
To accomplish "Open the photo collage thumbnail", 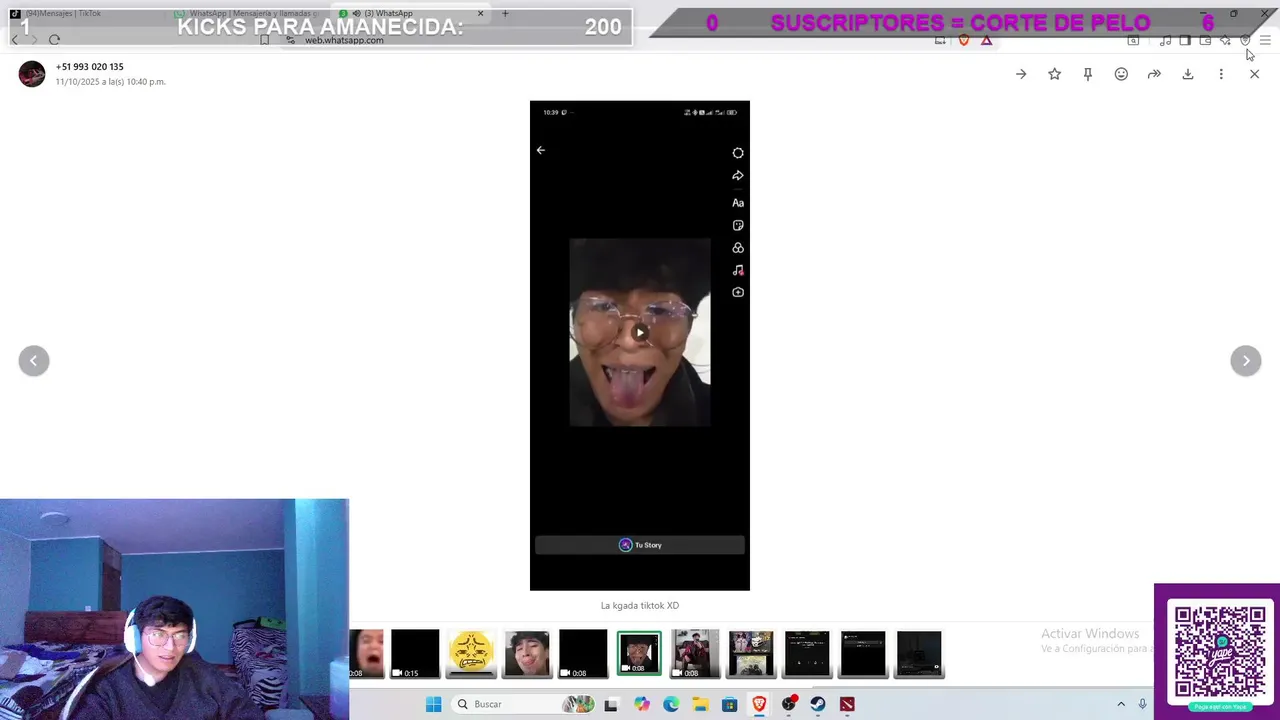I will (x=751, y=654).
